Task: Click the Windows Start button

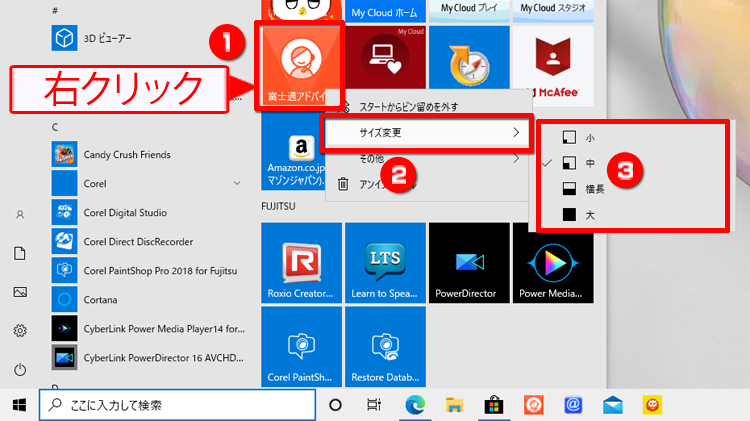Action: coord(19,405)
